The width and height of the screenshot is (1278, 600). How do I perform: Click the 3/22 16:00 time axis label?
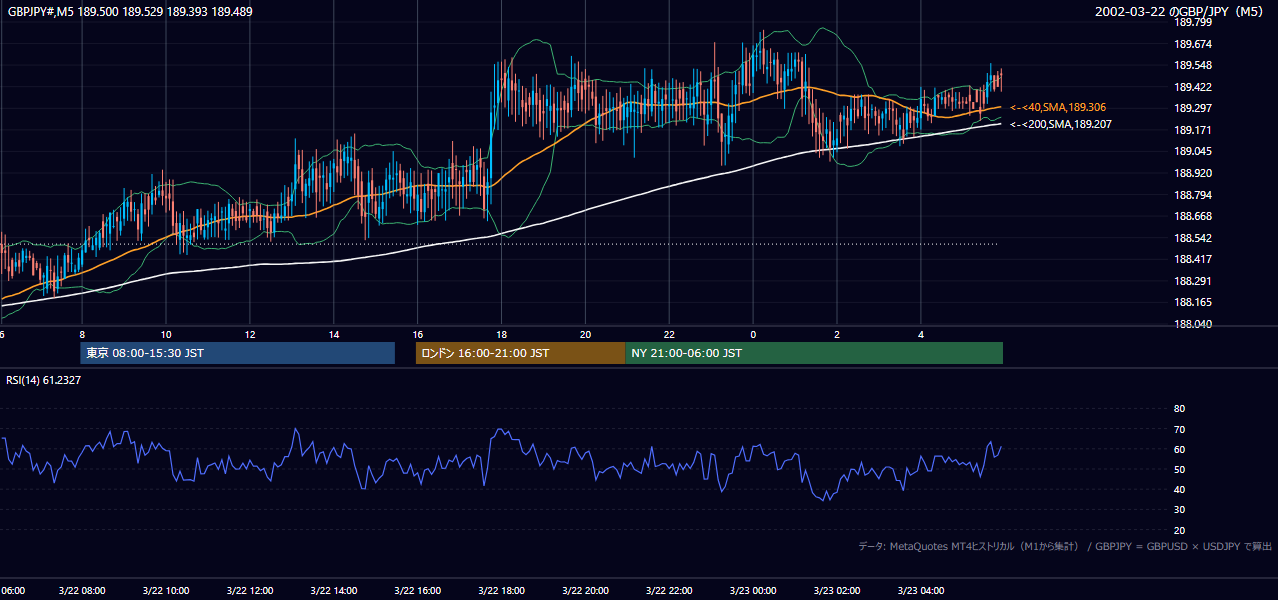pos(418,591)
